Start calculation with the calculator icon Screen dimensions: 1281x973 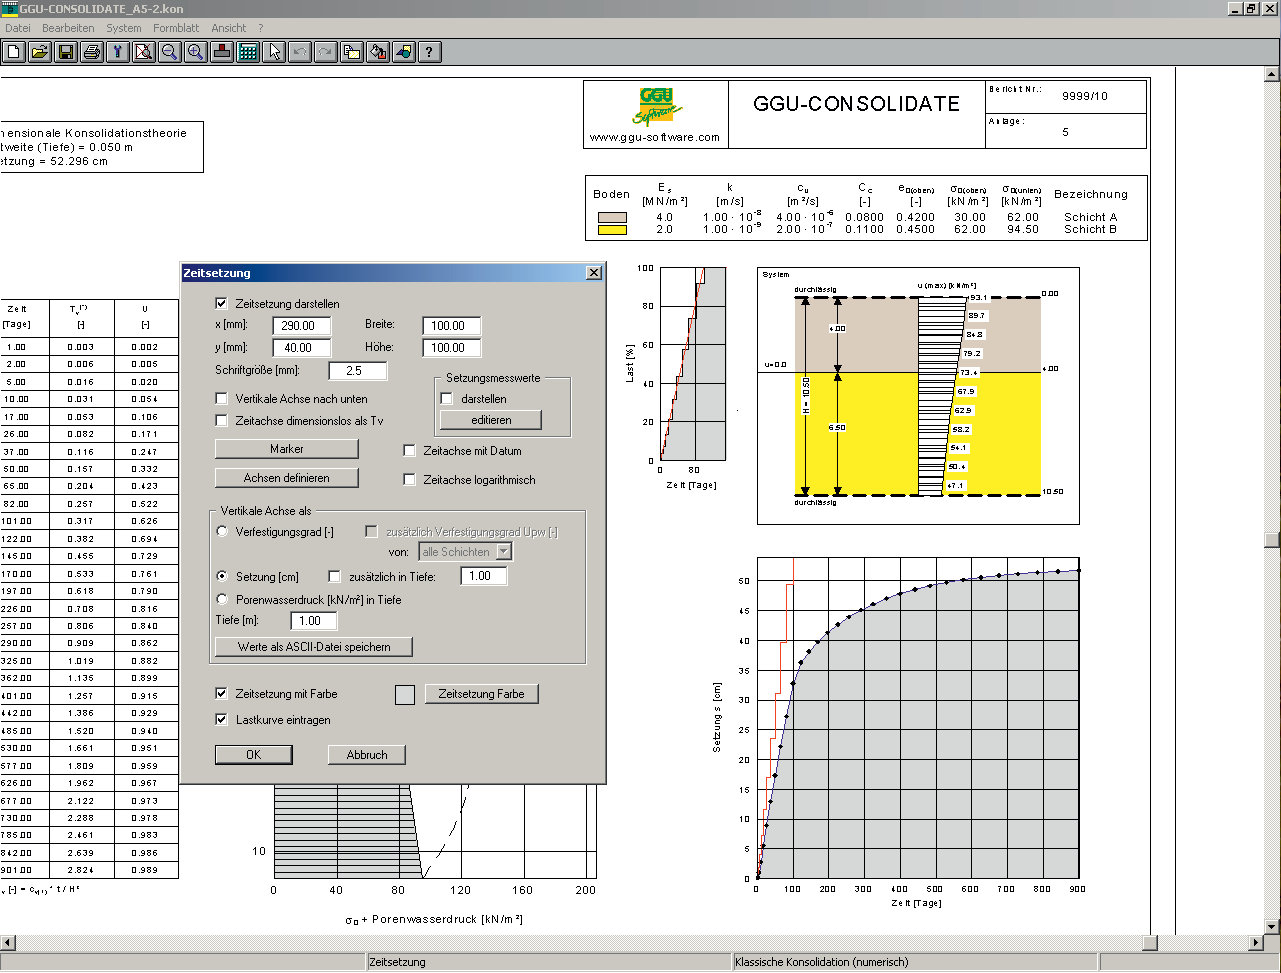247,52
